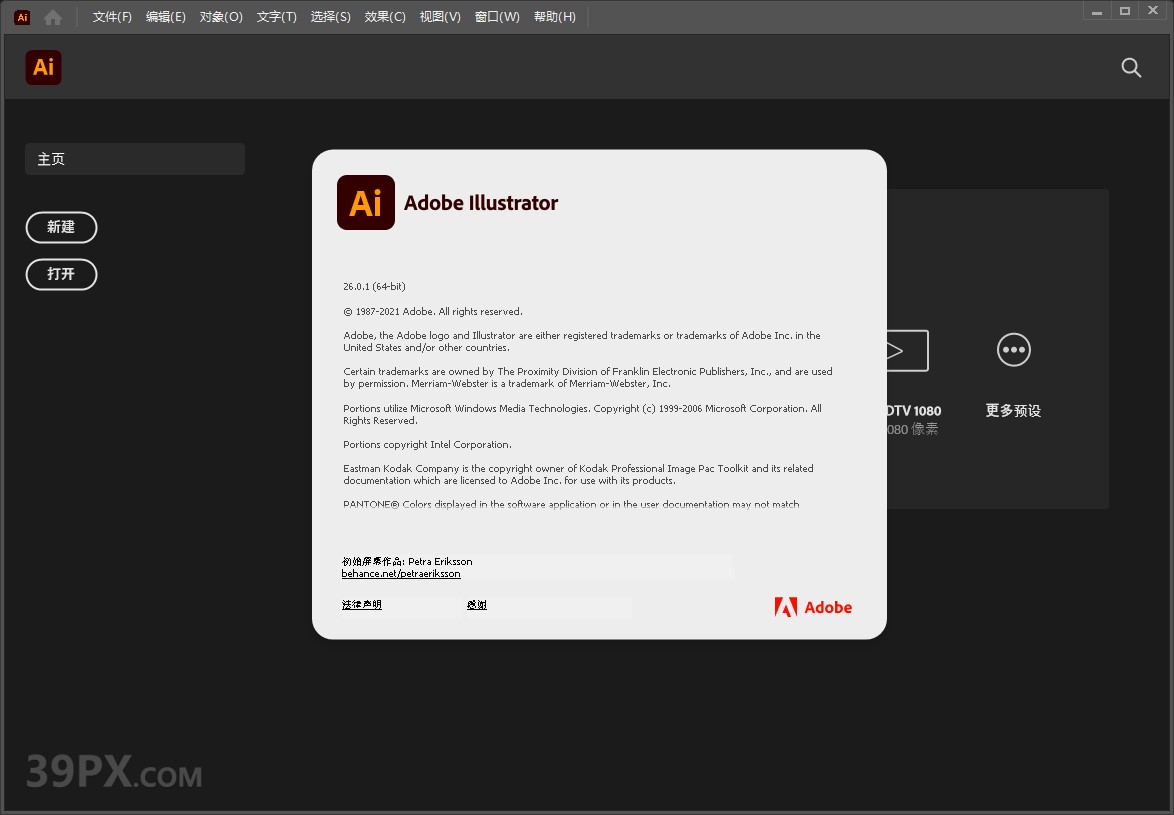
Task: Open the 窗口(W) menu
Action: pyautogui.click(x=497, y=16)
